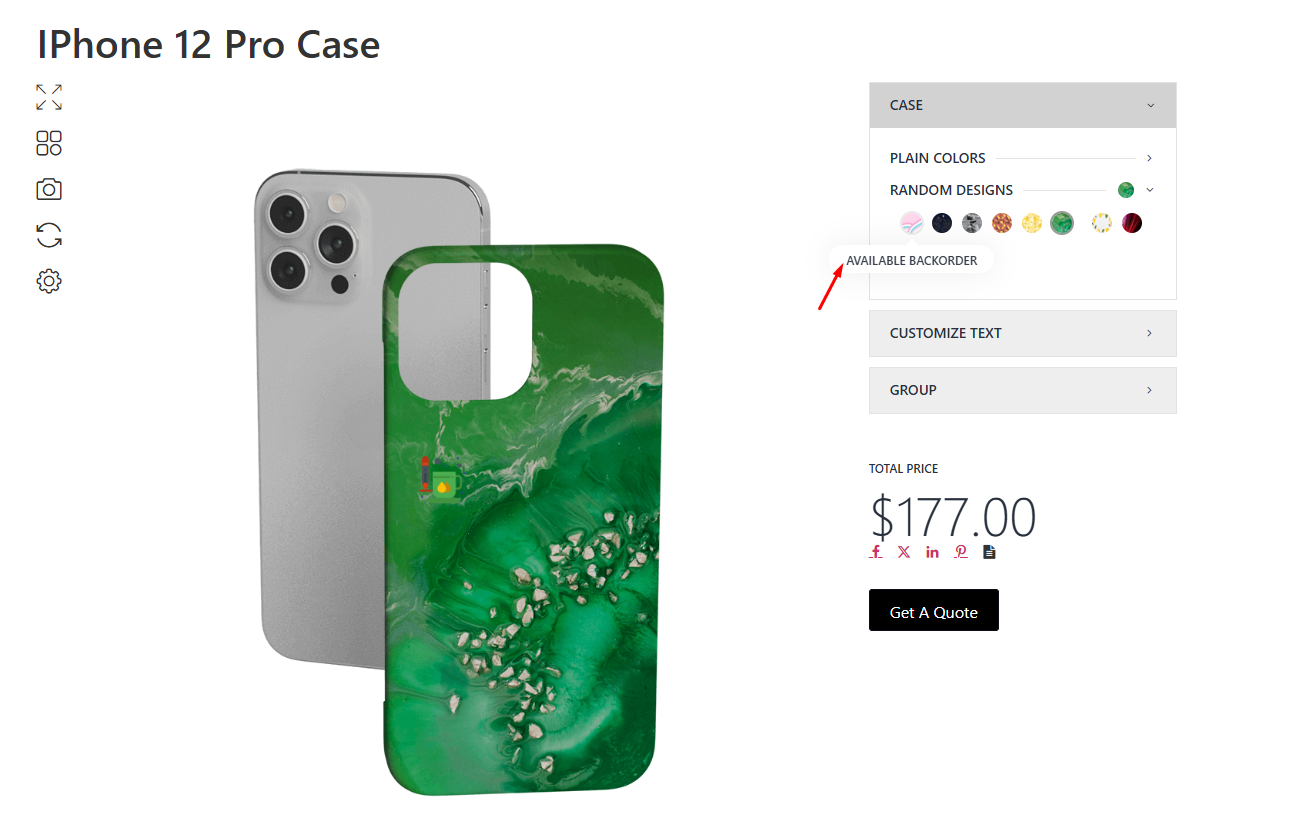Pick the dark red streaked design swatch

coord(1132,223)
